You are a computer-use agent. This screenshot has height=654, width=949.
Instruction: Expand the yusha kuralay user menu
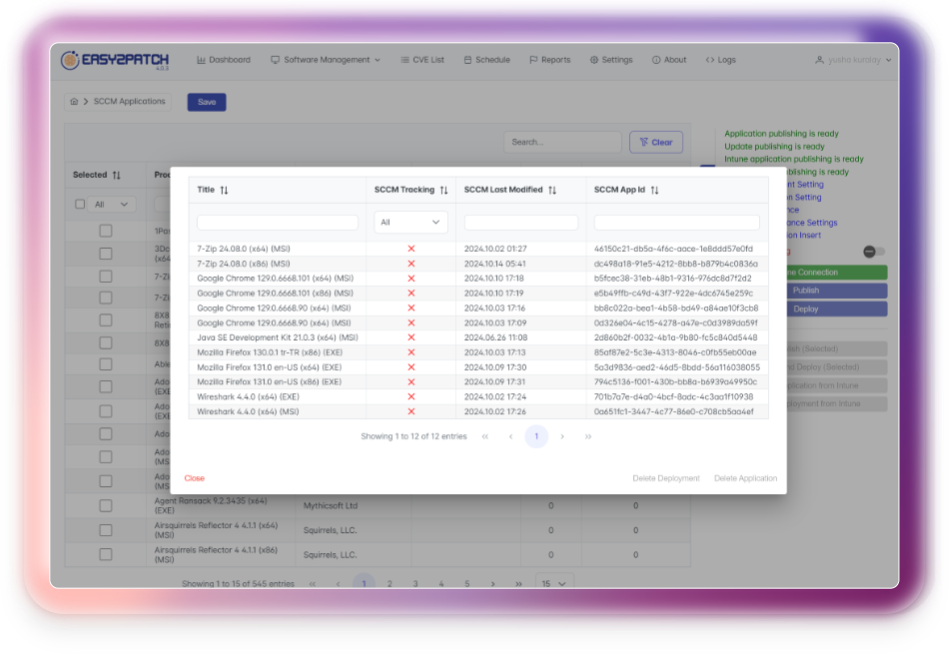pyautogui.click(x=853, y=60)
